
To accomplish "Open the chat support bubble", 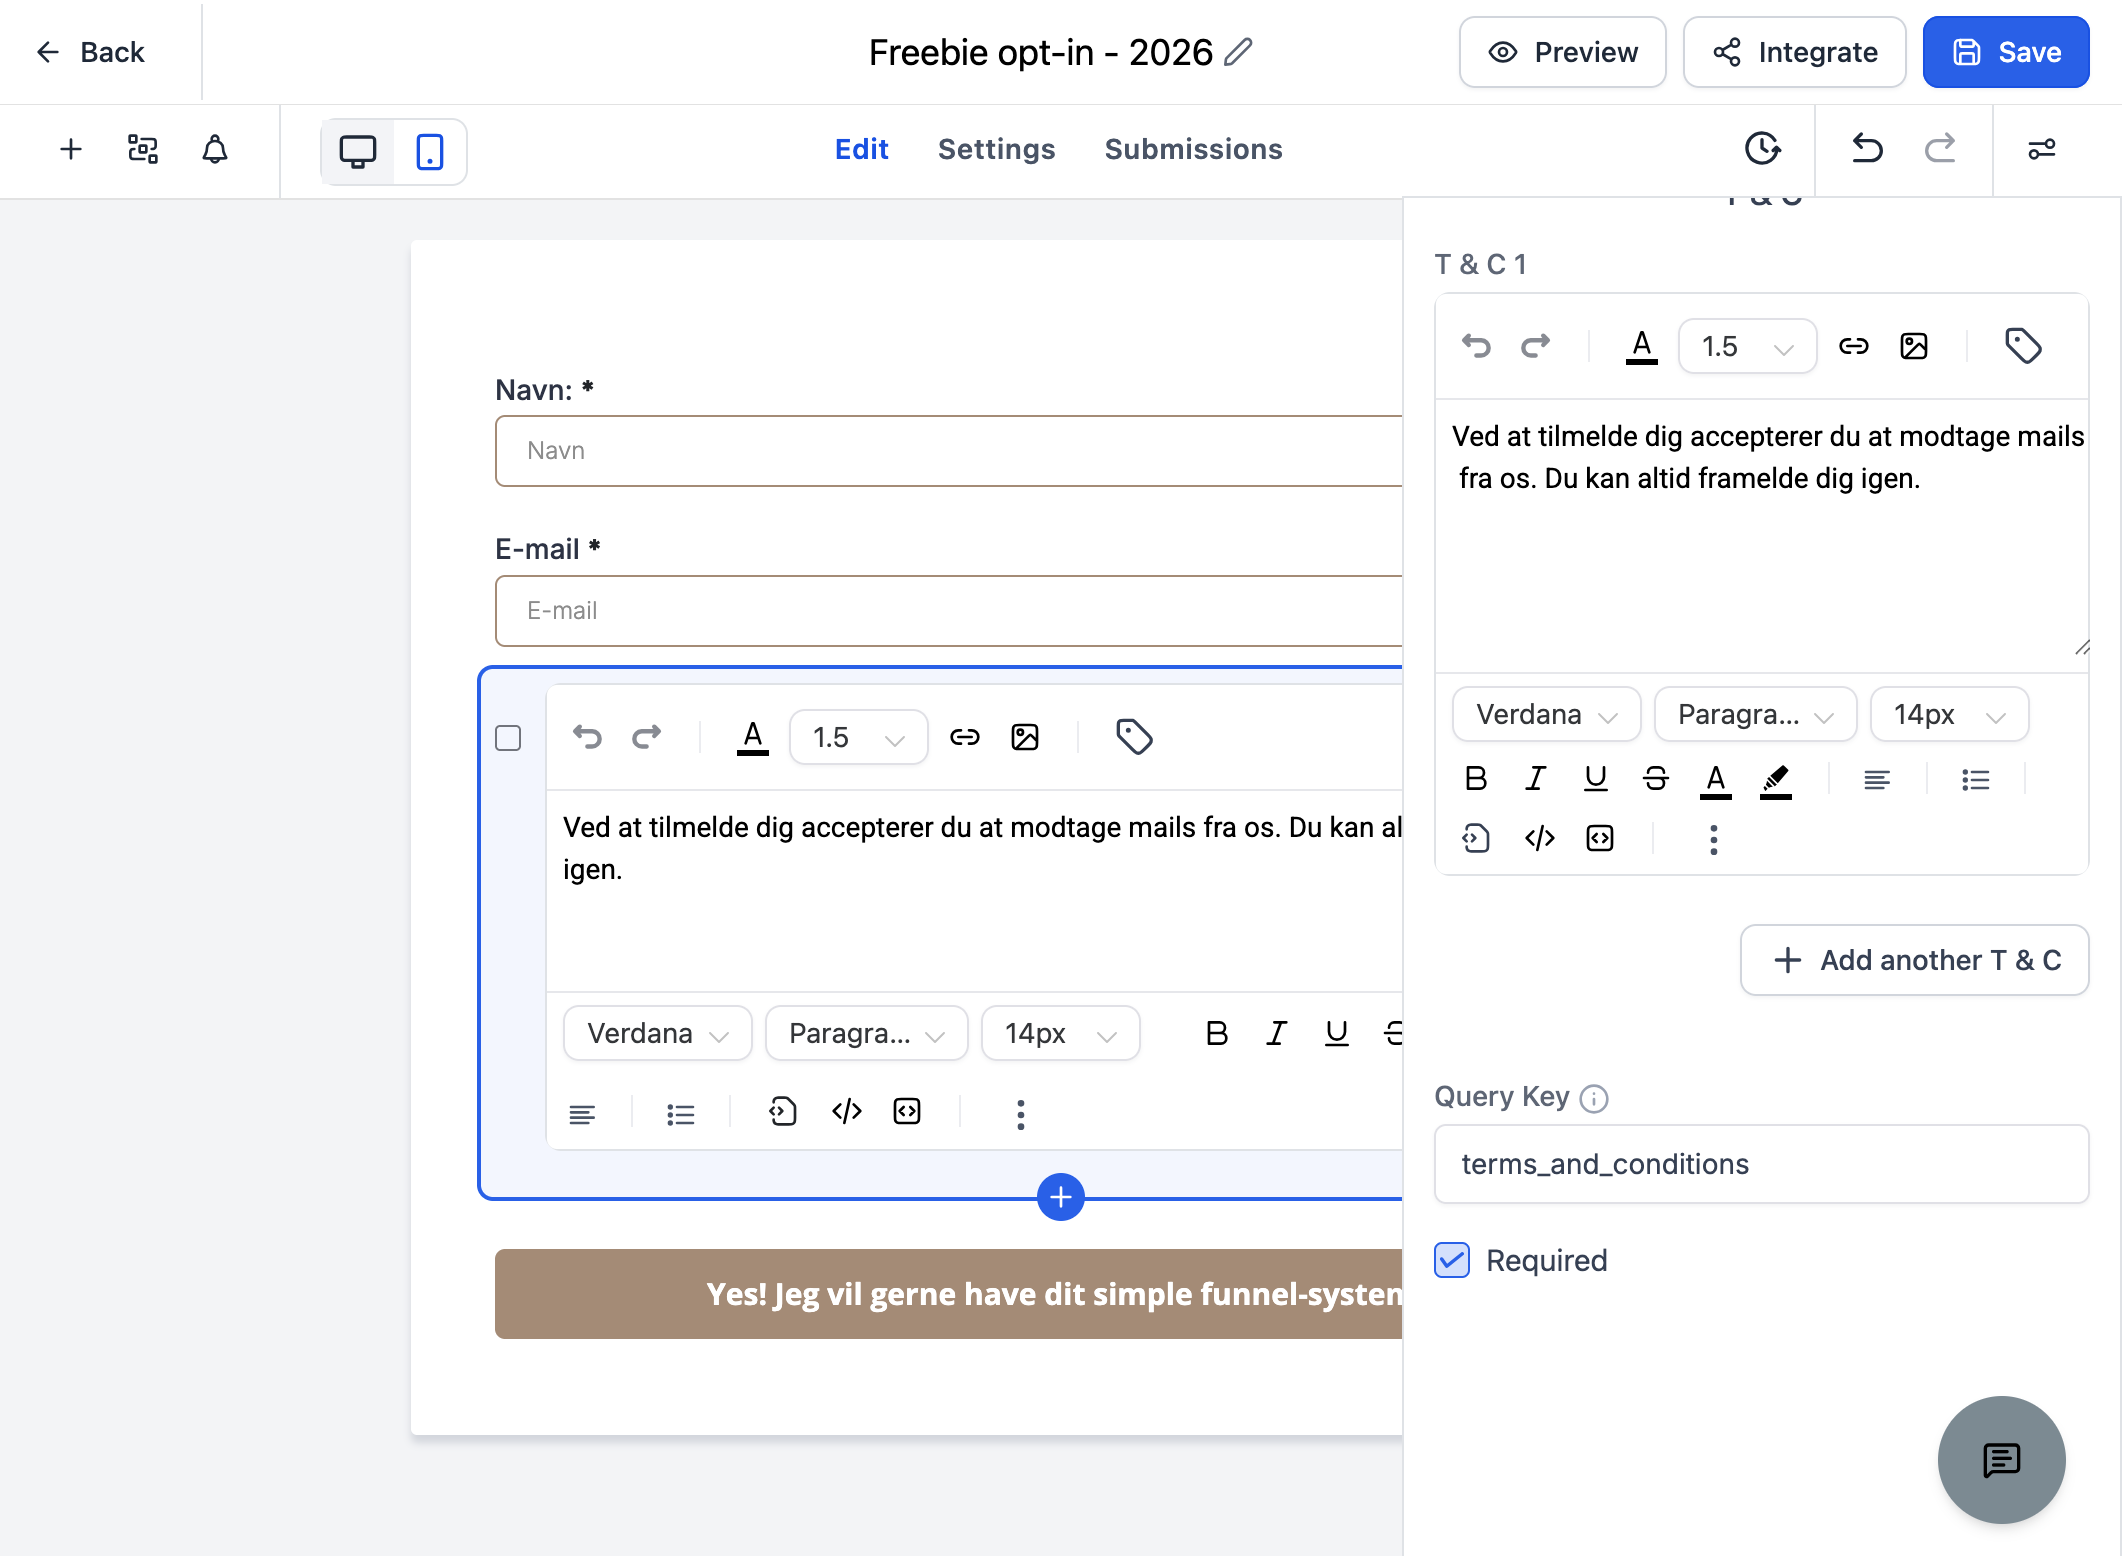I will click(x=2001, y=1460).
